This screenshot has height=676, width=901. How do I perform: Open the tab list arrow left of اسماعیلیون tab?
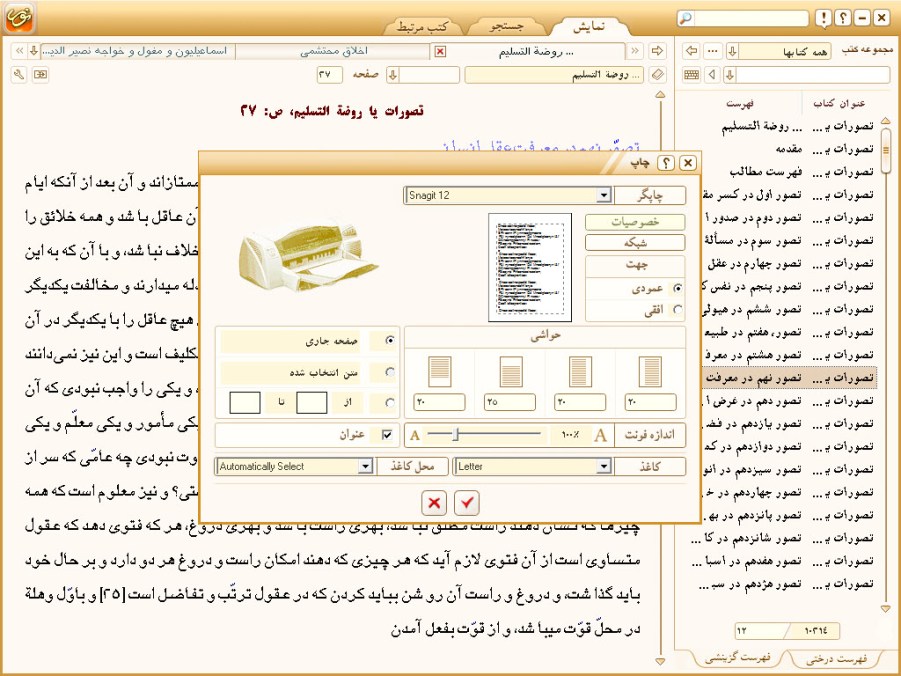coord(34,51)
